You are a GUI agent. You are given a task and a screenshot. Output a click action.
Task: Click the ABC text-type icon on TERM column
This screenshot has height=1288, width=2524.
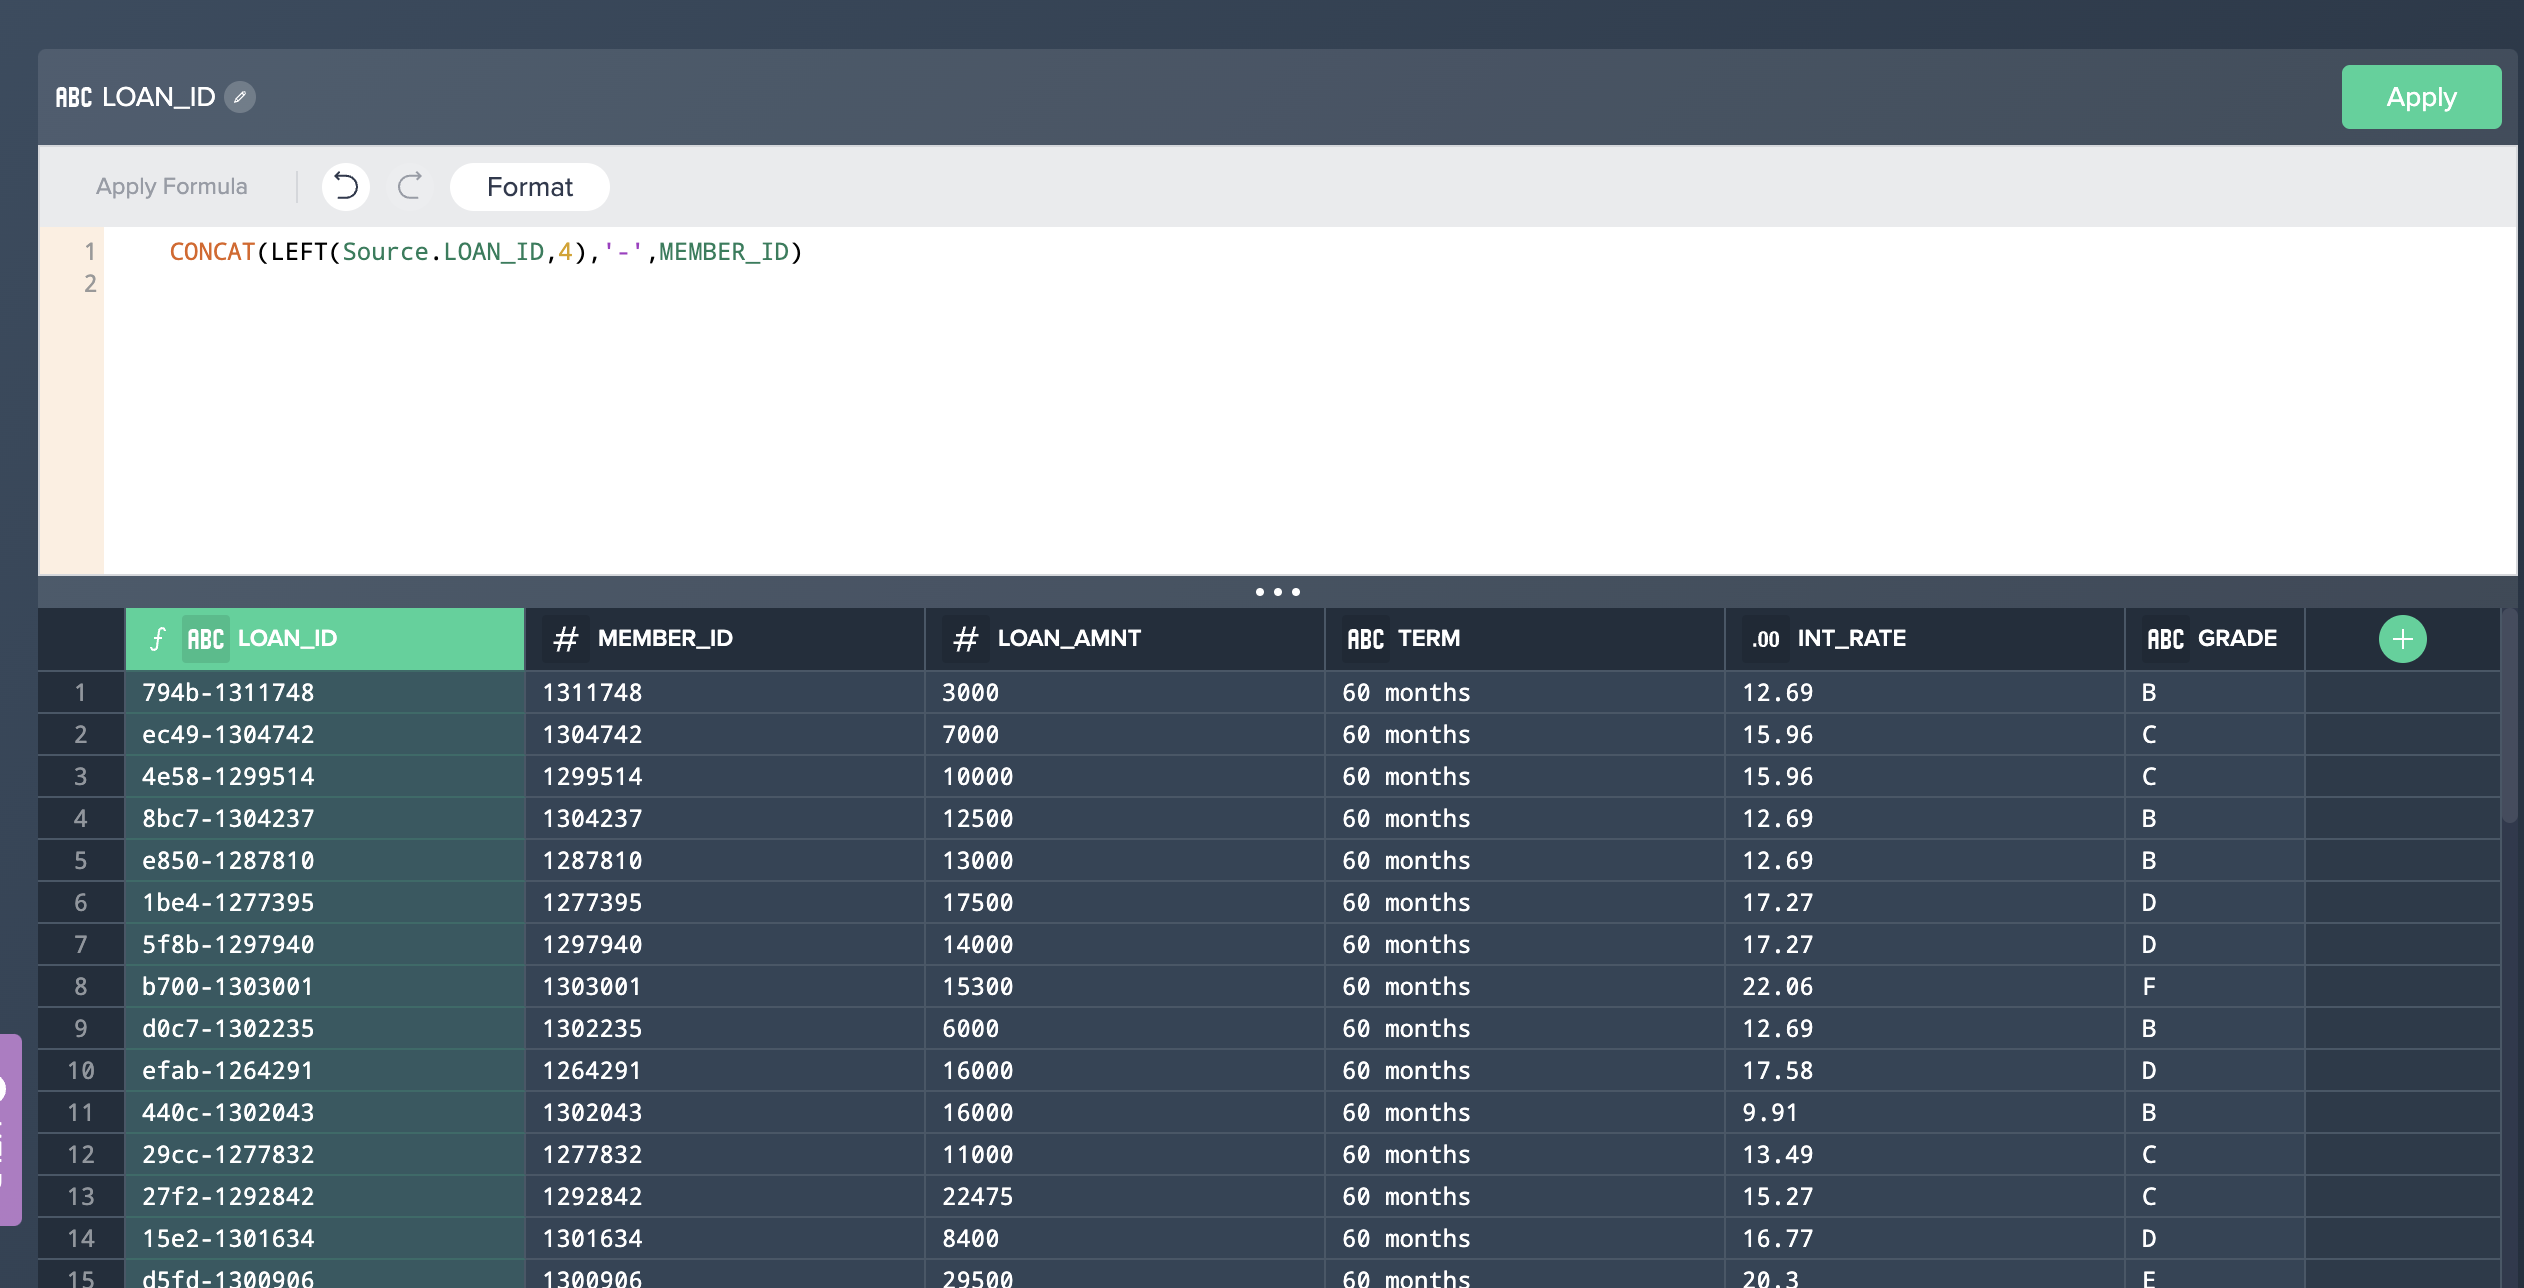pos(1366,638)
